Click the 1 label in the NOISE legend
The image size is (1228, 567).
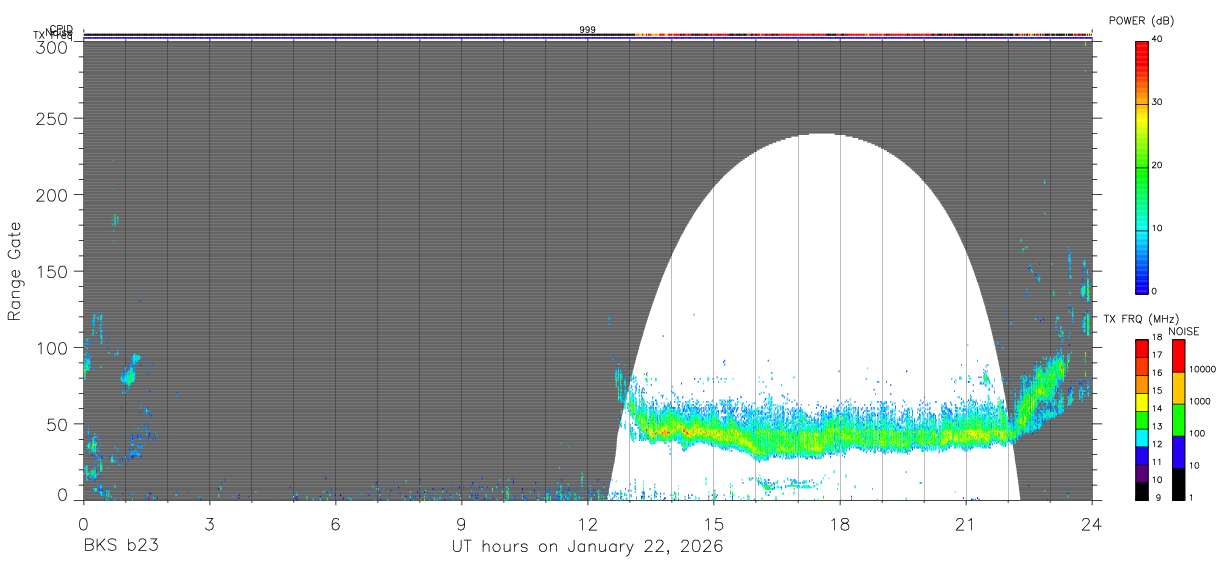pyautogui.click(x=1193, y=497)
